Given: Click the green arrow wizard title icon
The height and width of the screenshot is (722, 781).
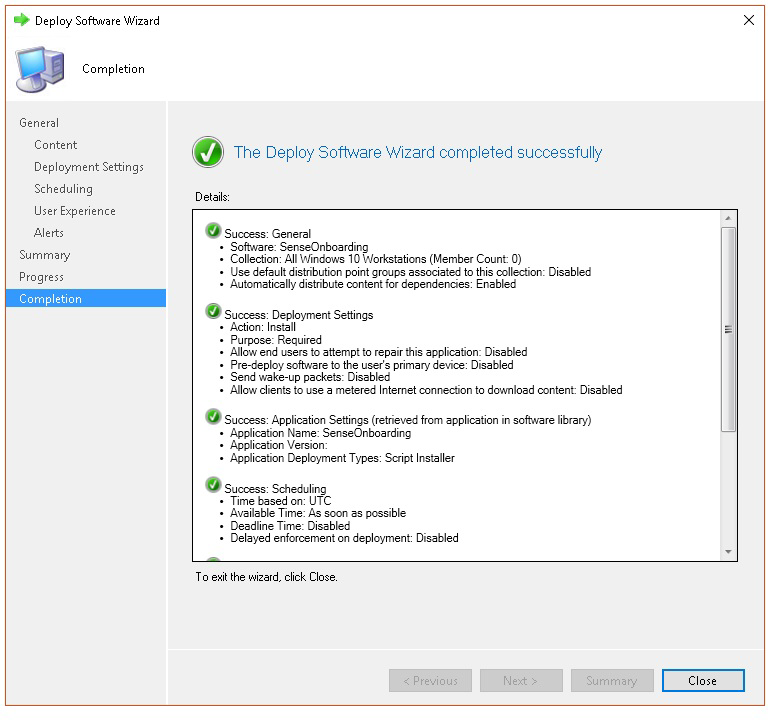Looking at the screenshot, I should [21, 20].
